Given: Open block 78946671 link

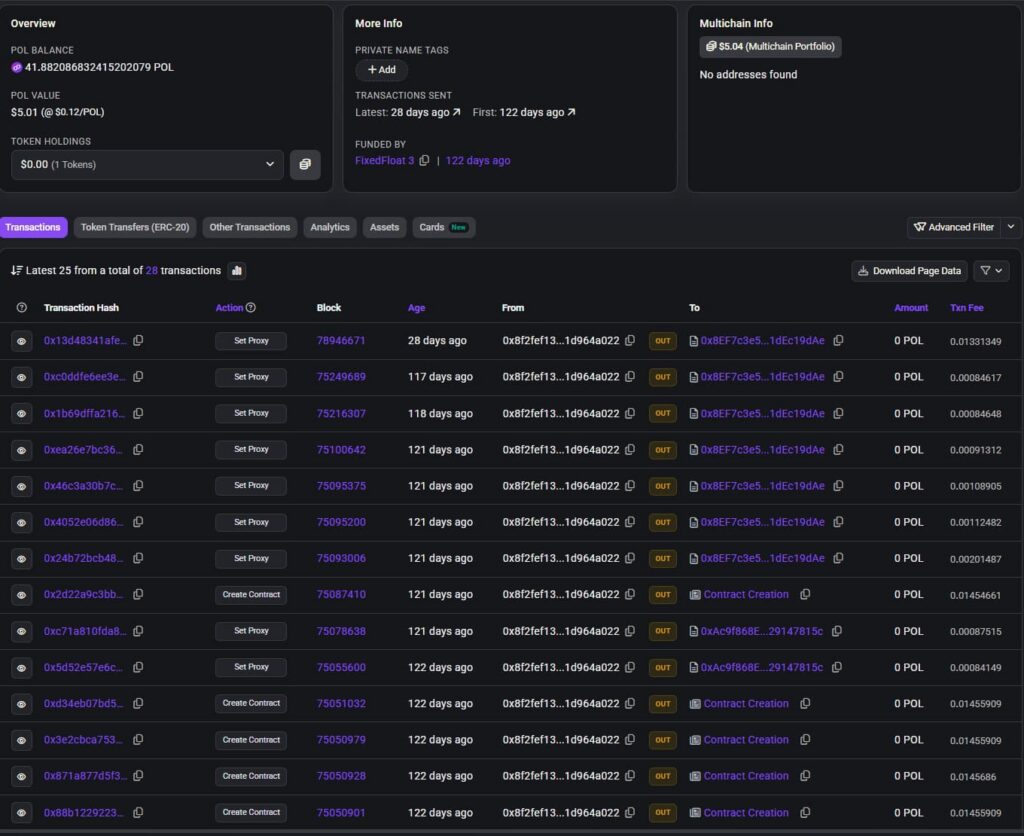Looking at the screenshot, I should point(341,340).
